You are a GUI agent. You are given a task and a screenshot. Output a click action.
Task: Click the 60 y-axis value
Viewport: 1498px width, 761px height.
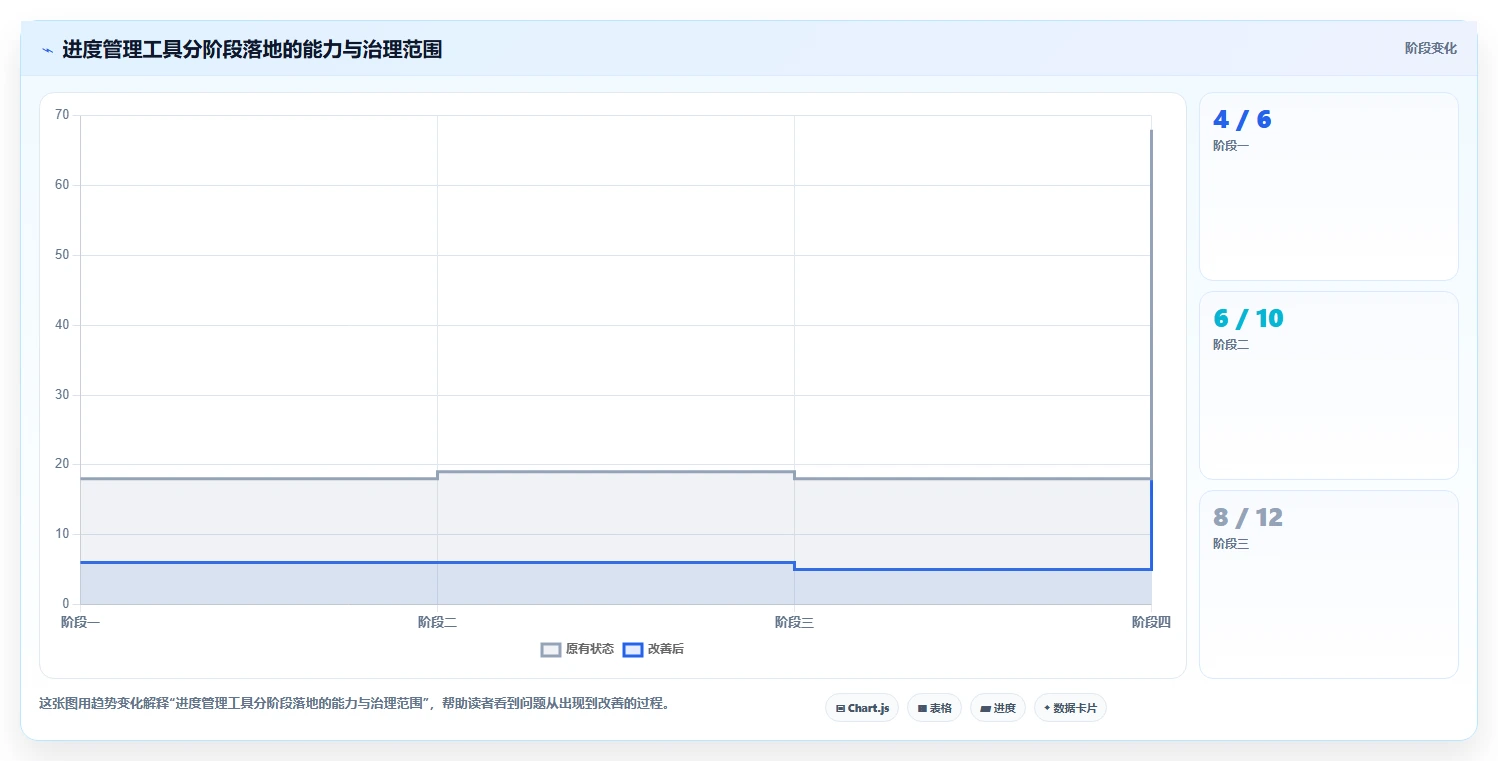coord(62,185)
